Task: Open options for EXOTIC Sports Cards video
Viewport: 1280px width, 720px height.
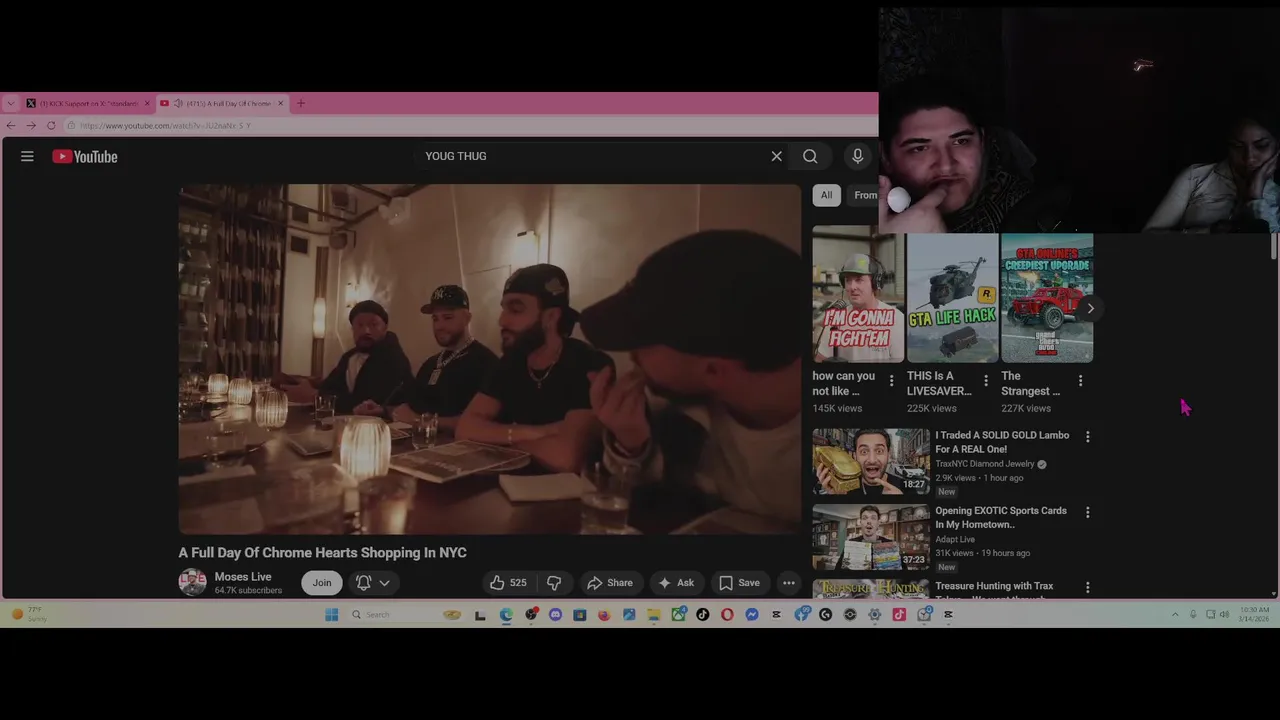Action: pos(1087,512)
